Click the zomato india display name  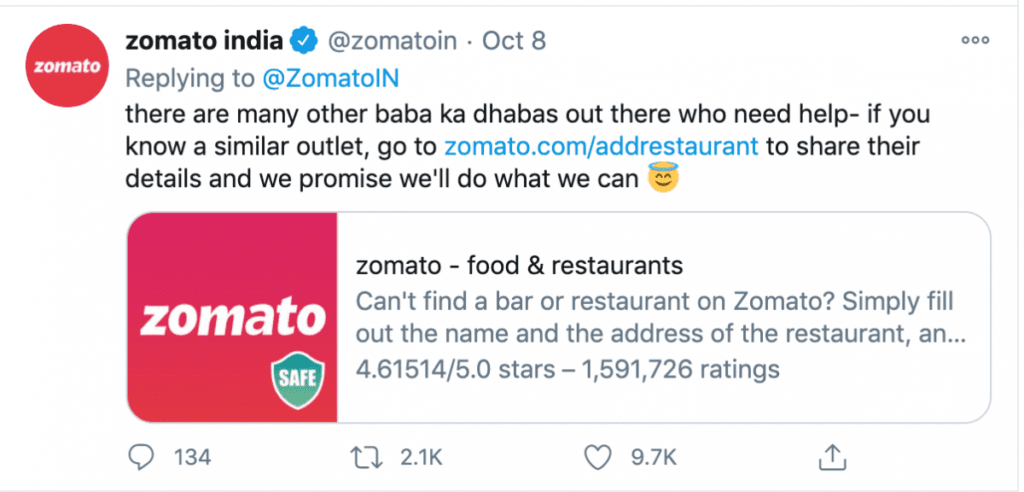point(204,41)
